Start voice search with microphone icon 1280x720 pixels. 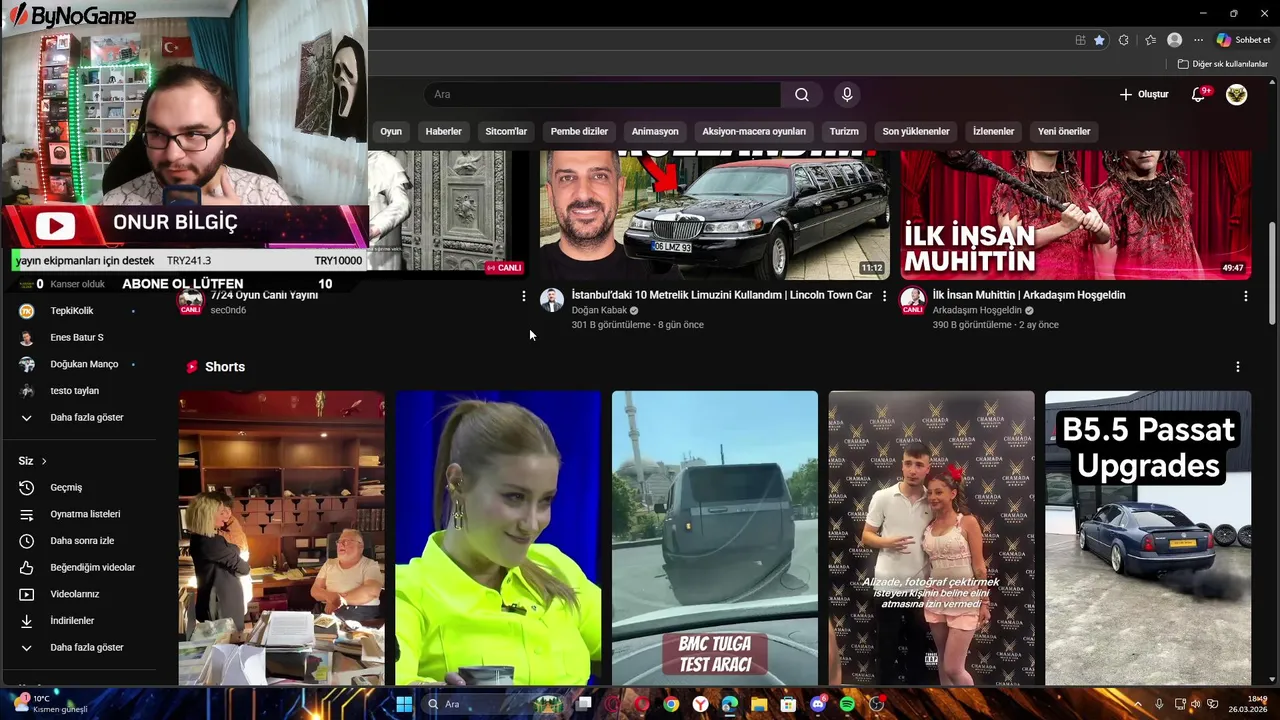[847, 95]
